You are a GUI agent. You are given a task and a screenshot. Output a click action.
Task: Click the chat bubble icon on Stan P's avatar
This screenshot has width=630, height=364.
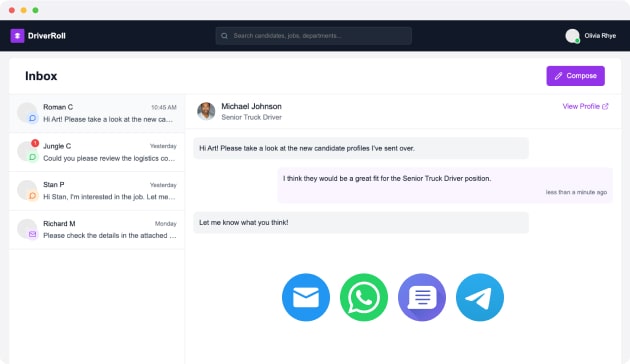(x=33, y=196)
